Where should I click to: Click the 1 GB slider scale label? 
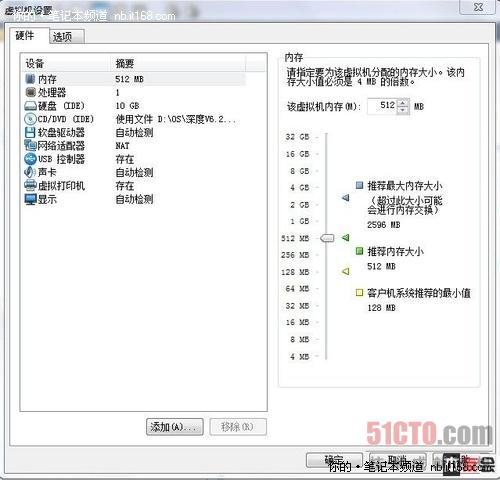(300, 221)
